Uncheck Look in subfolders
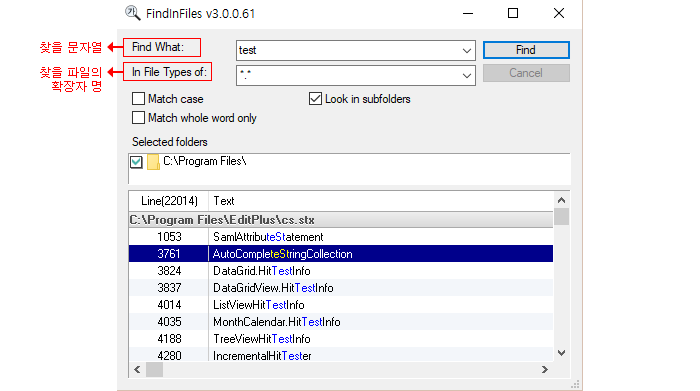700x391 pixels. point(315,99)
